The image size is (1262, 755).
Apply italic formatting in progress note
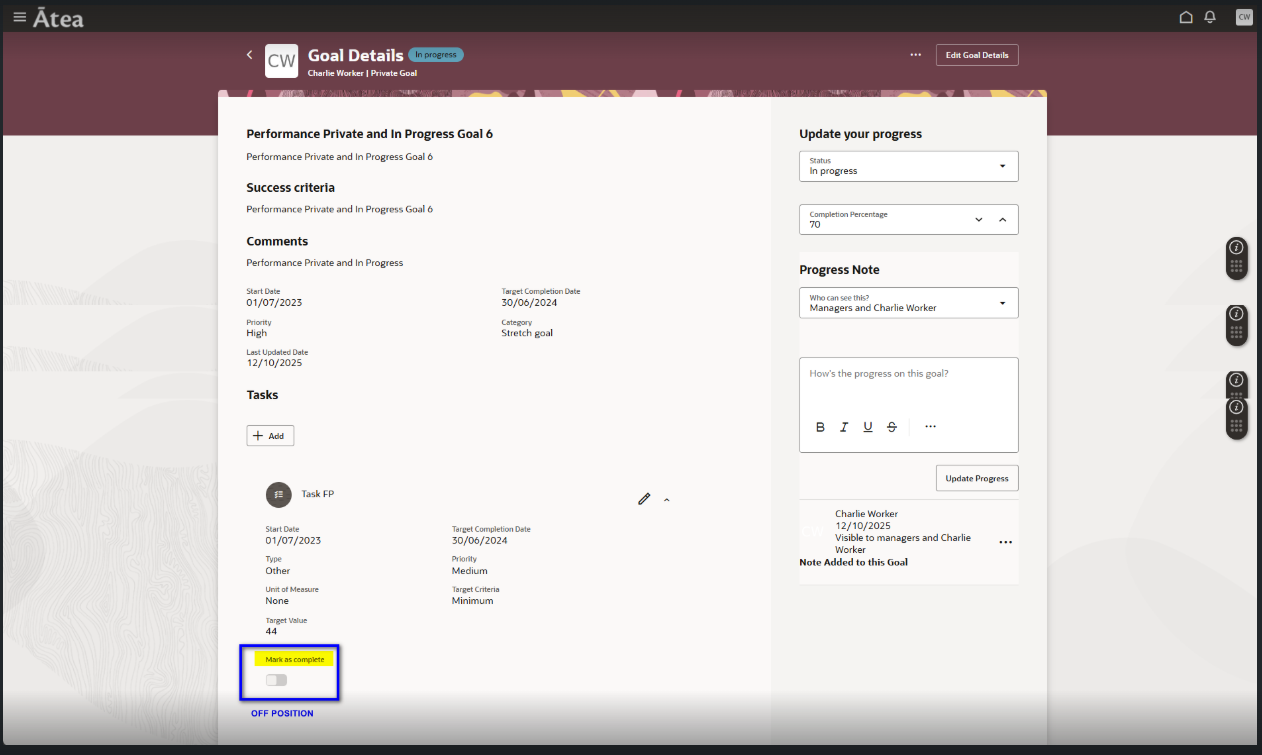(x=844, y=427)
